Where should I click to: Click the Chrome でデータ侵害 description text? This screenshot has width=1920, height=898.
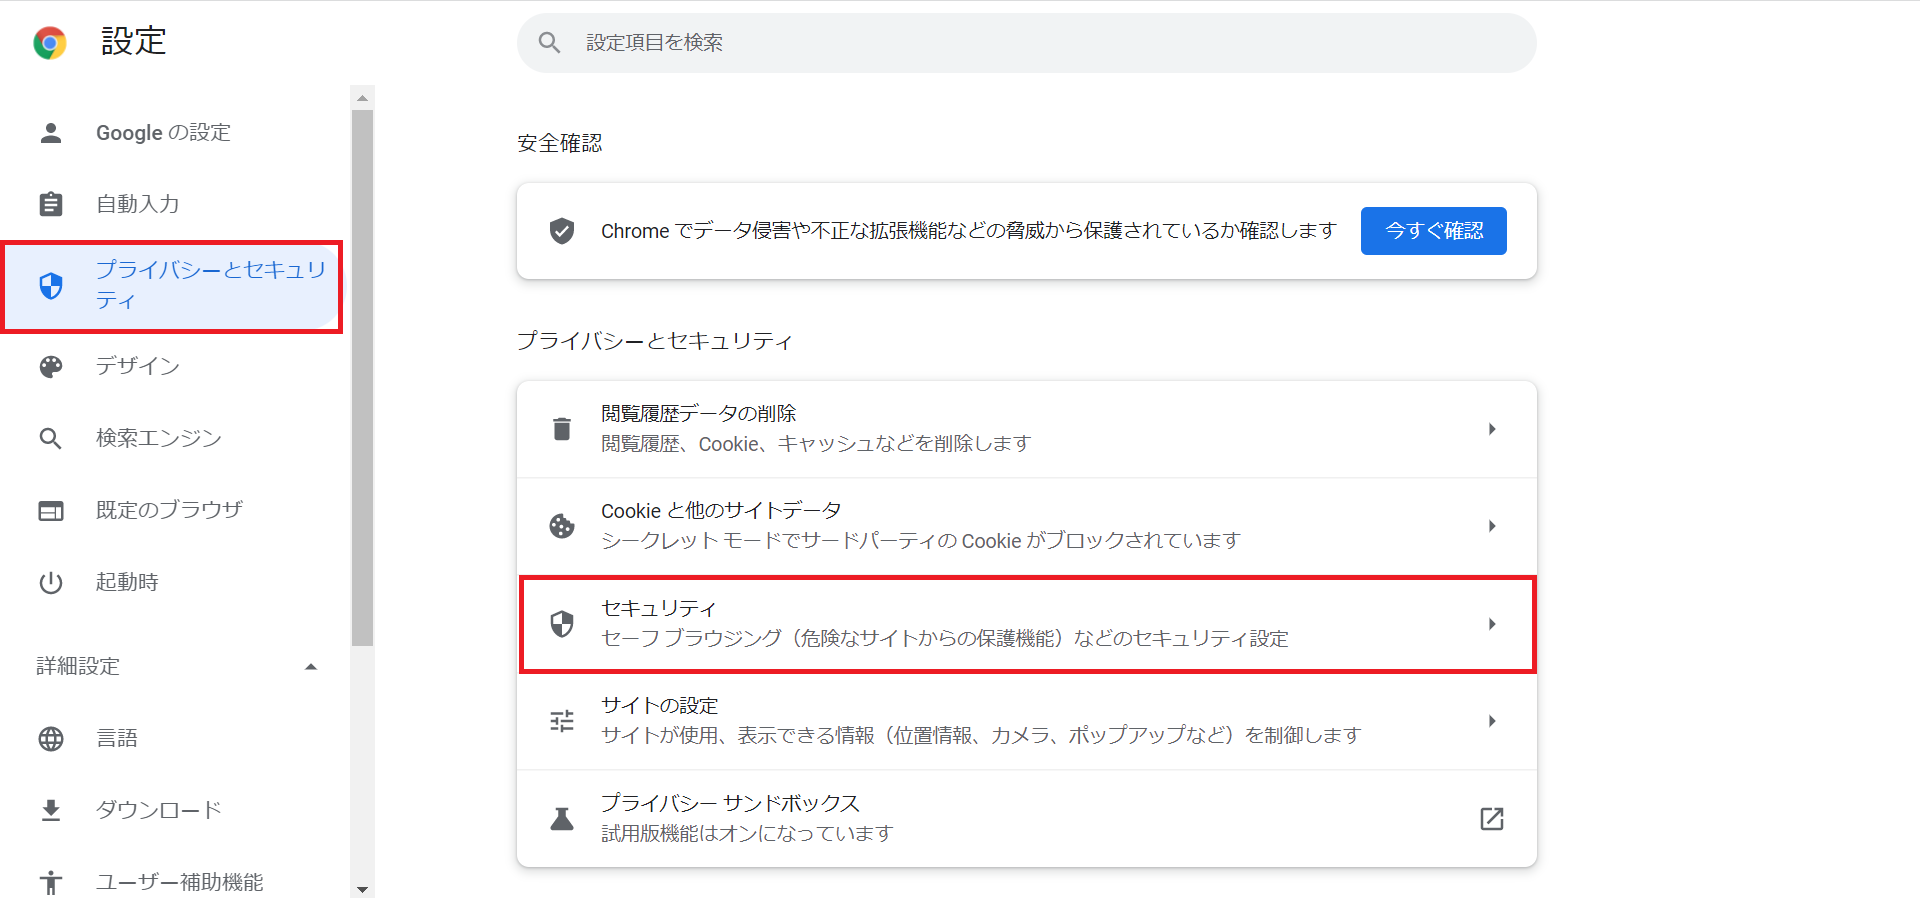coord(969,231)
